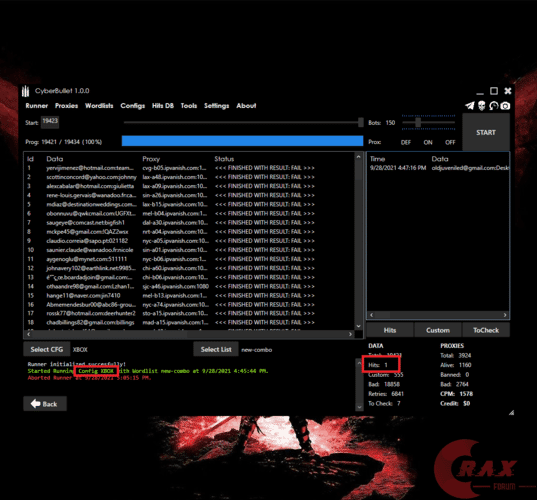The image size is (537, 500).
Task: Select runner row with Id 10
Action: tap(189, 250)
